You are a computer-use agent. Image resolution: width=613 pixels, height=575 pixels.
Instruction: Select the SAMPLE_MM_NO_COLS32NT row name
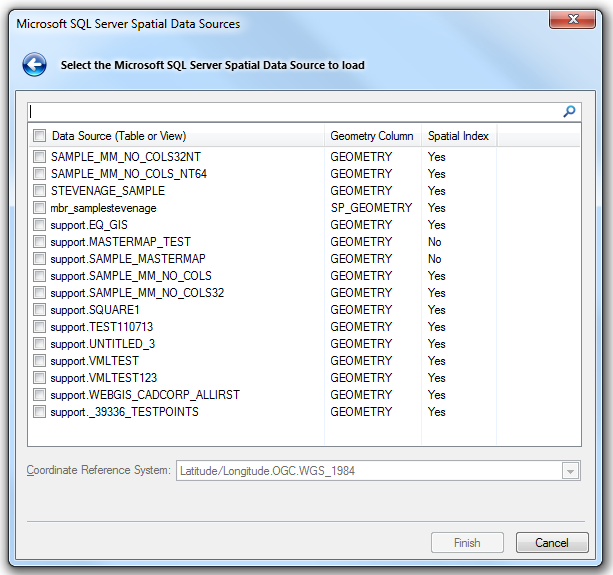(125, 157)
